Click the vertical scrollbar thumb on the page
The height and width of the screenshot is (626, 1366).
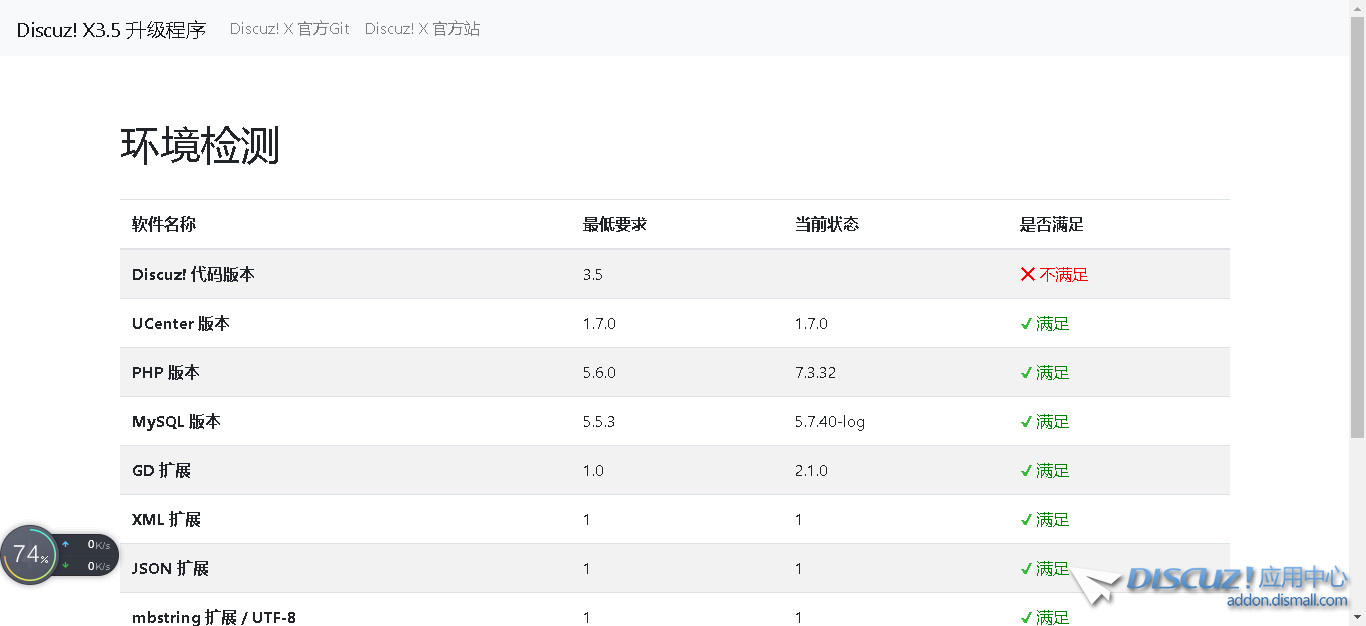[1357, 226]
